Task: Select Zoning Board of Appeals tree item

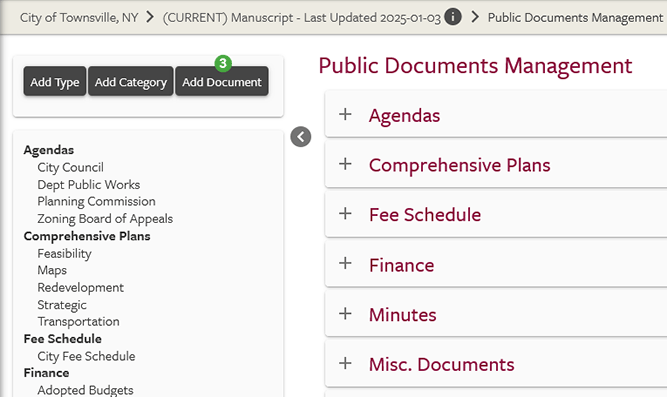Action: pos(105,219)
